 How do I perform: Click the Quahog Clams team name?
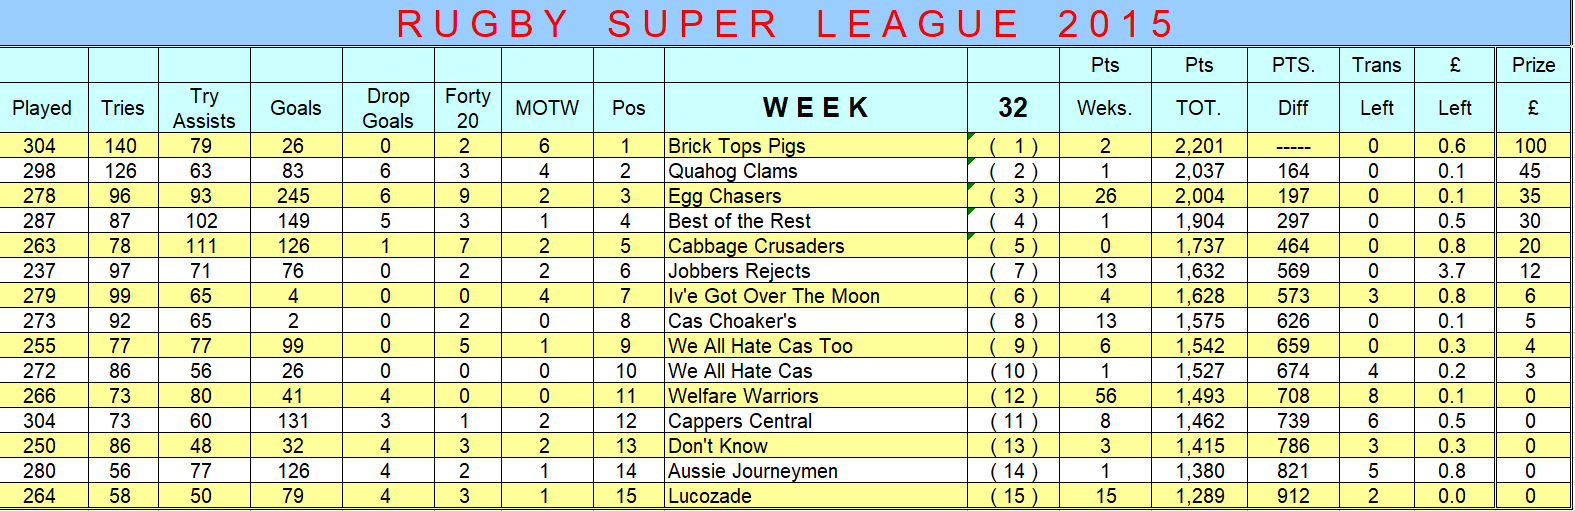tap(733, 171)
